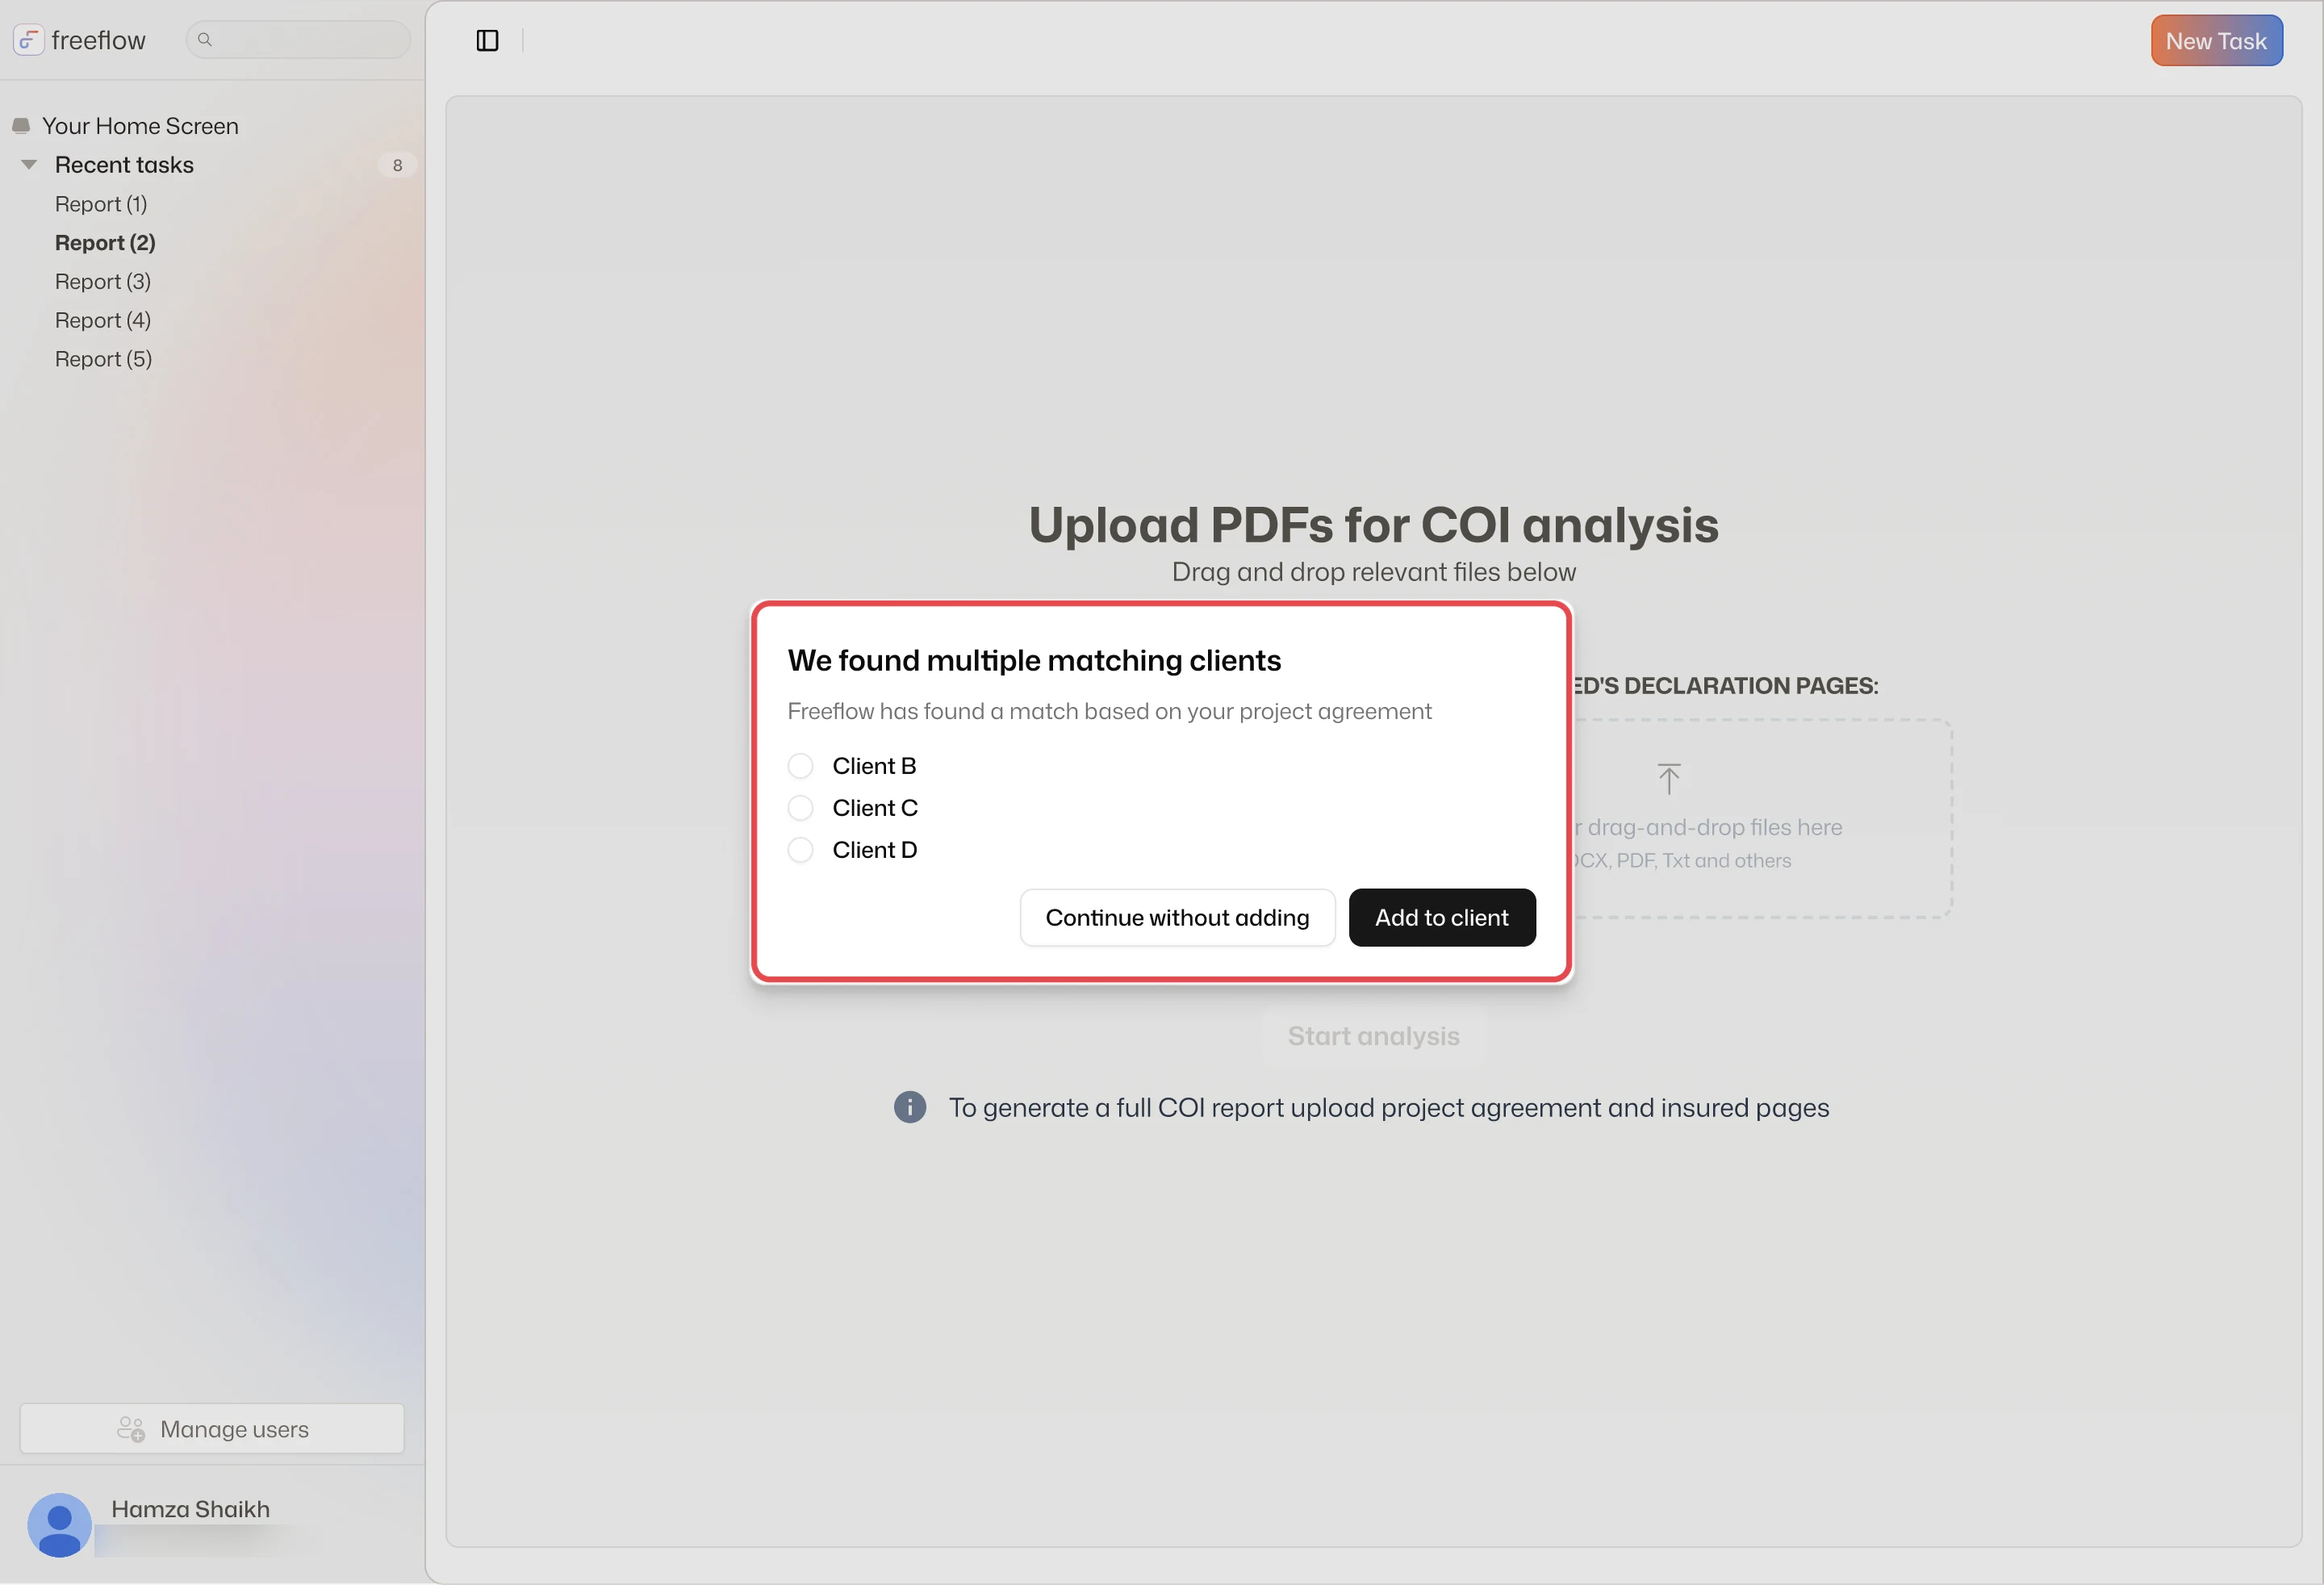Open Report (5) task
This screenshot has height=1585, width=2324.
[x=103, y=359]
